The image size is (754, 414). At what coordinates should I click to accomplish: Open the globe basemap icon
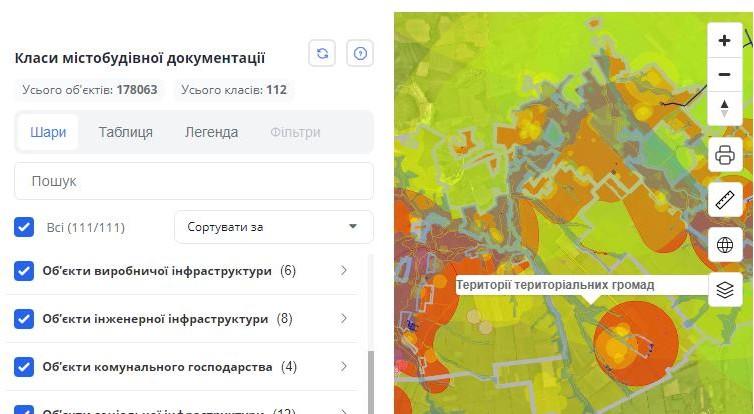[x=725, y=245]
